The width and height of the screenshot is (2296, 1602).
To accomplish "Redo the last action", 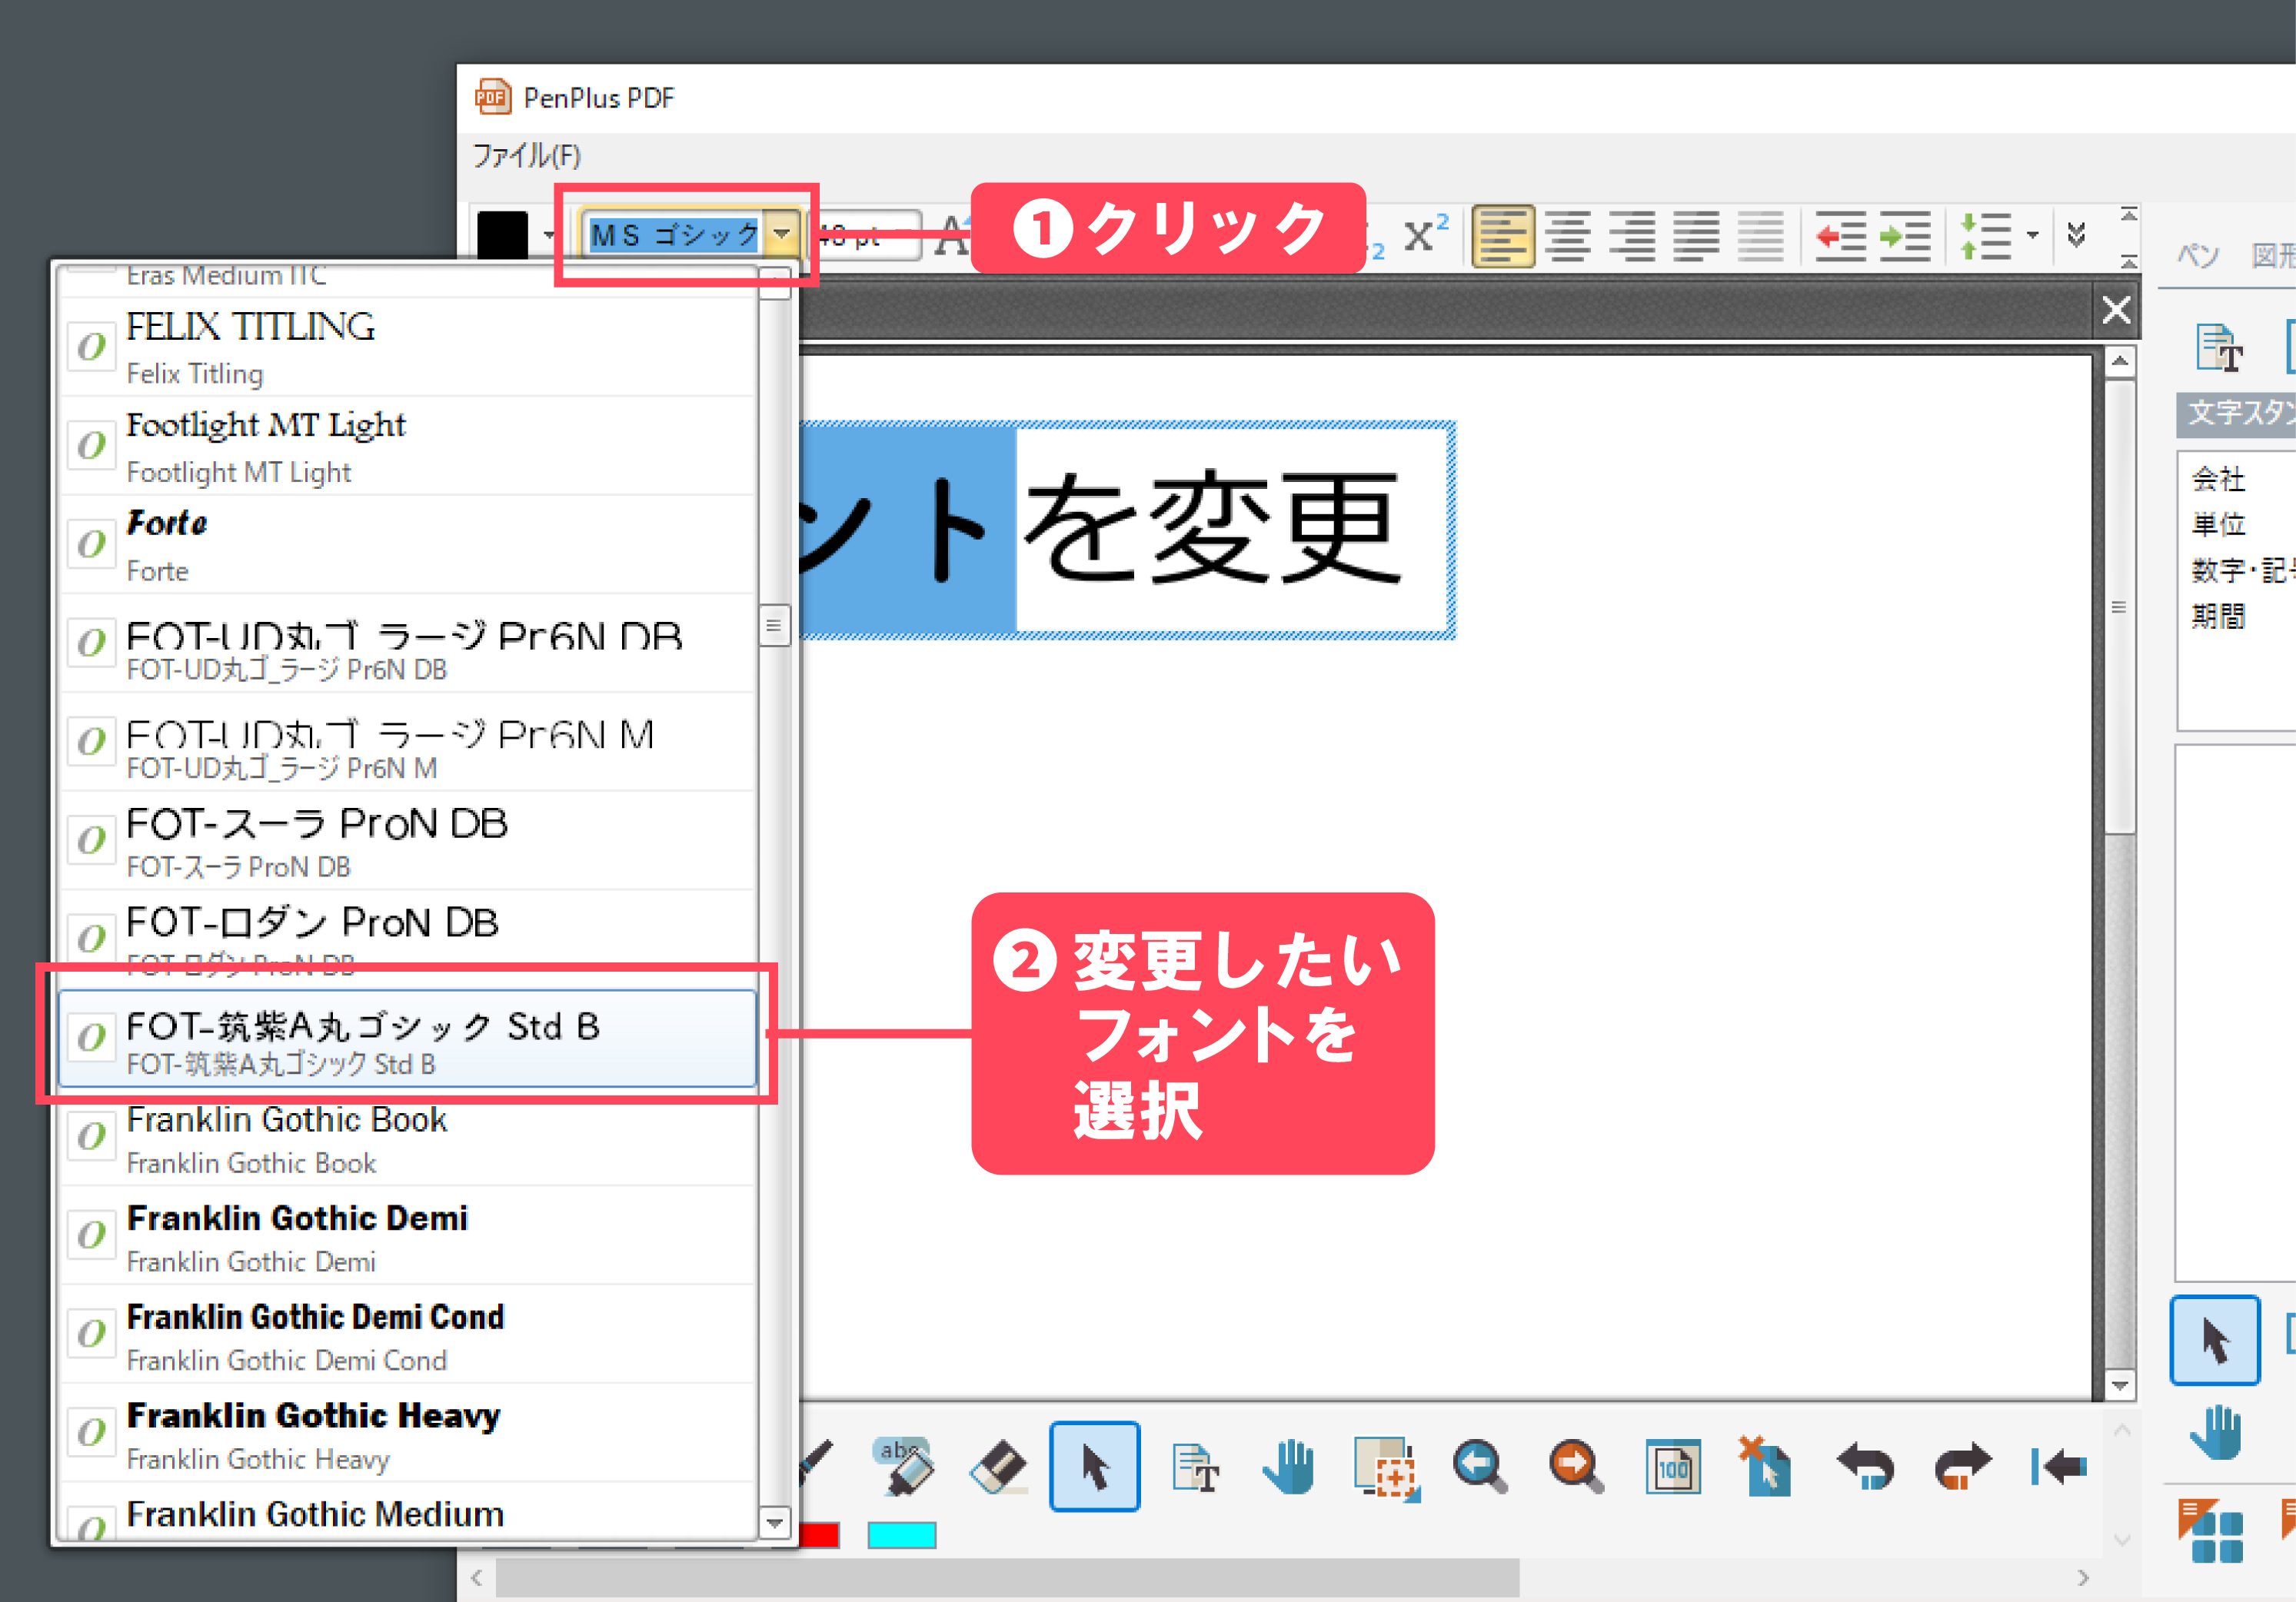I will pos(1962,1467).
